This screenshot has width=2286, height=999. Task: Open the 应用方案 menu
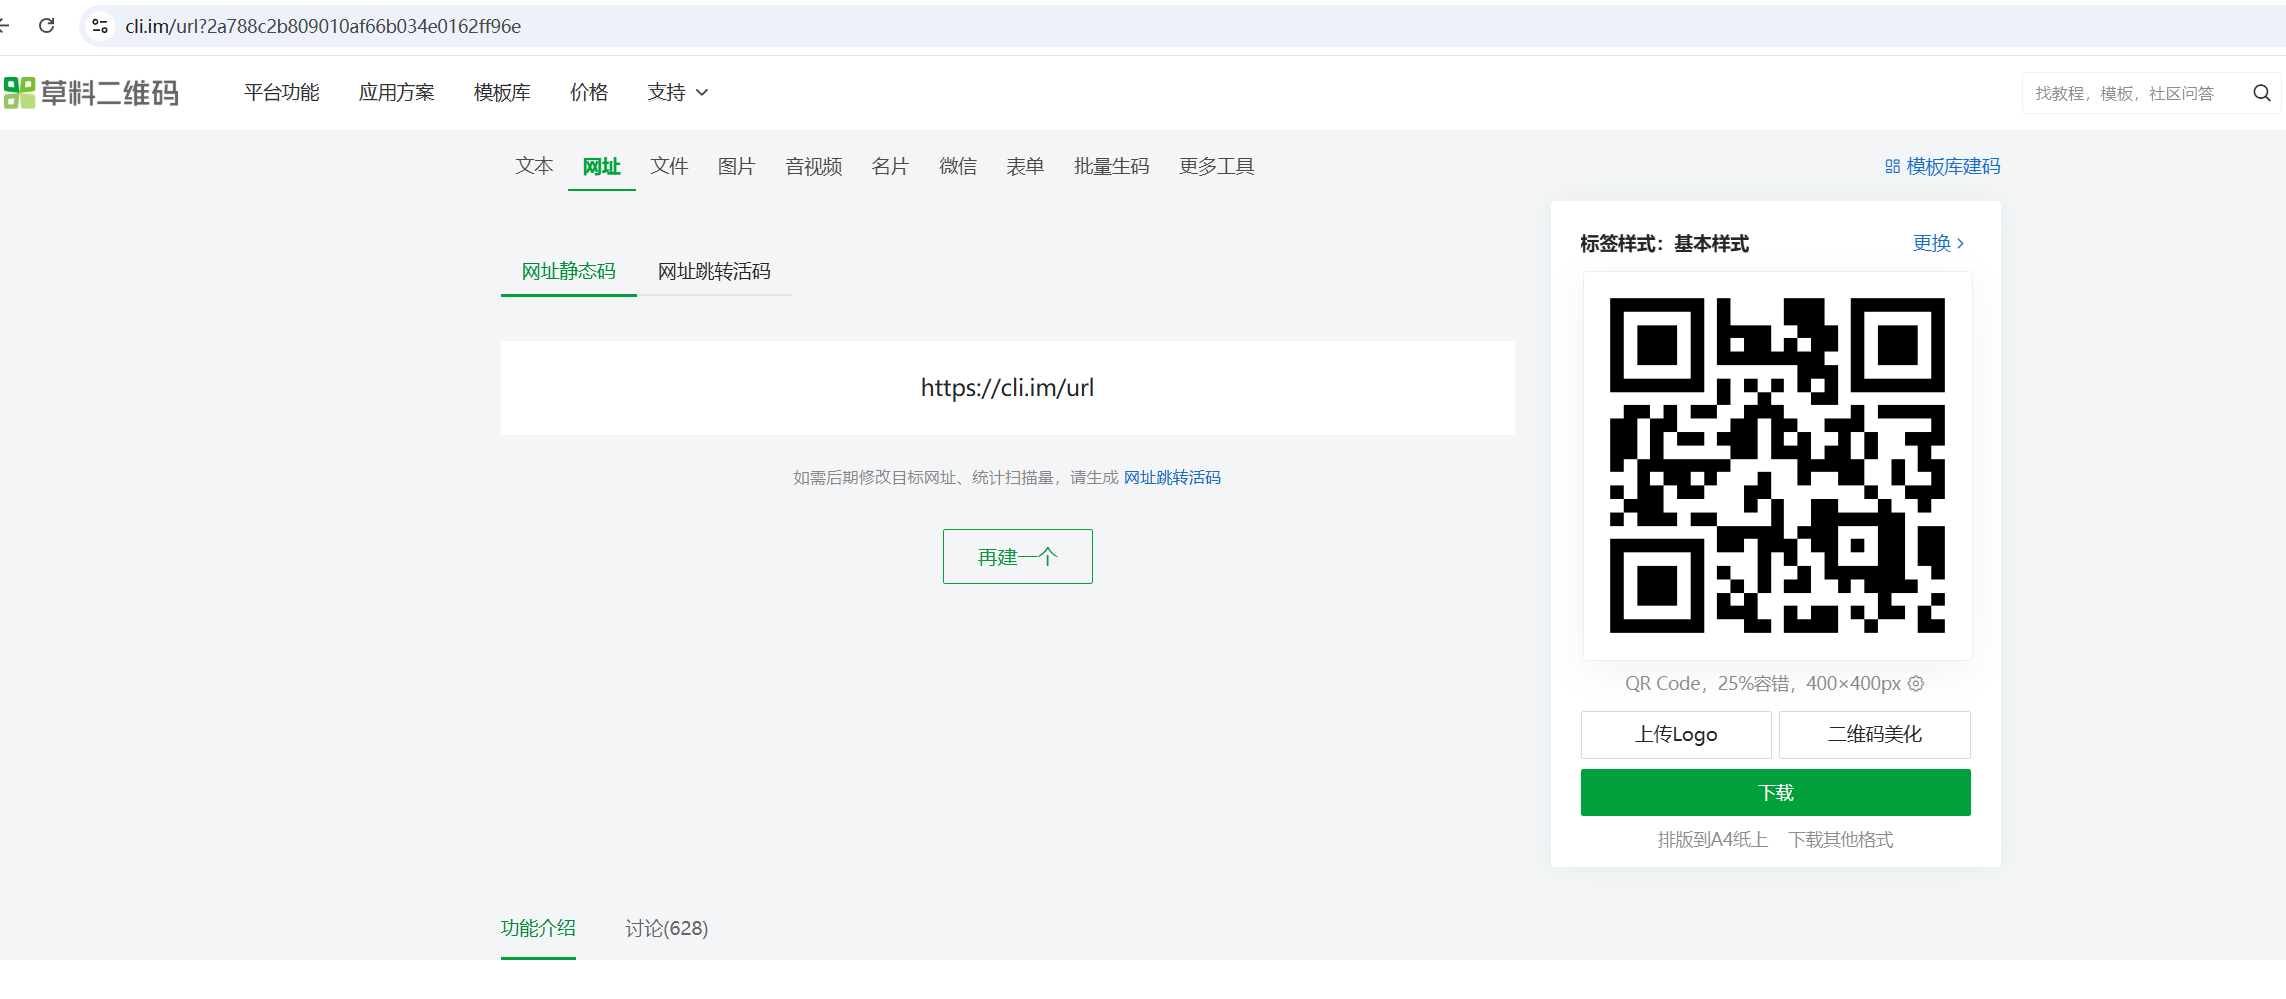[397, 93]
